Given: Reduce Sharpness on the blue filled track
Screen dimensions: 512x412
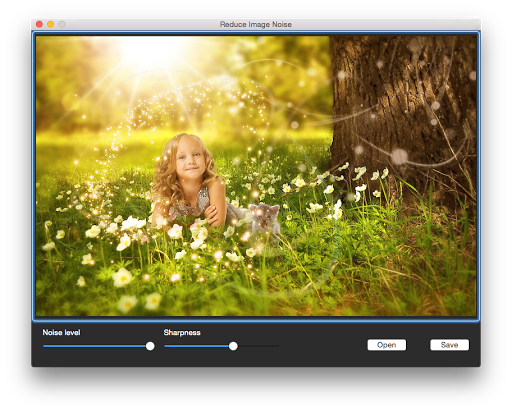Looking at the screenshot, I should tap(197, 346).
